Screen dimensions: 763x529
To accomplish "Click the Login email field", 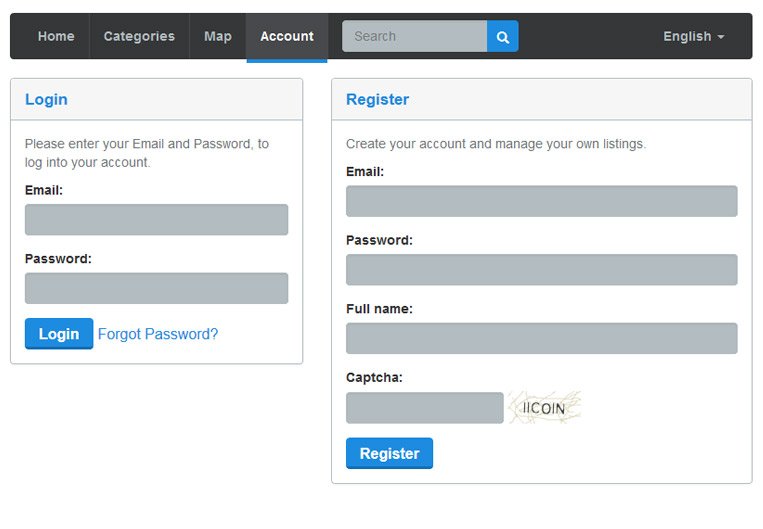I will [x=156, y=219].
